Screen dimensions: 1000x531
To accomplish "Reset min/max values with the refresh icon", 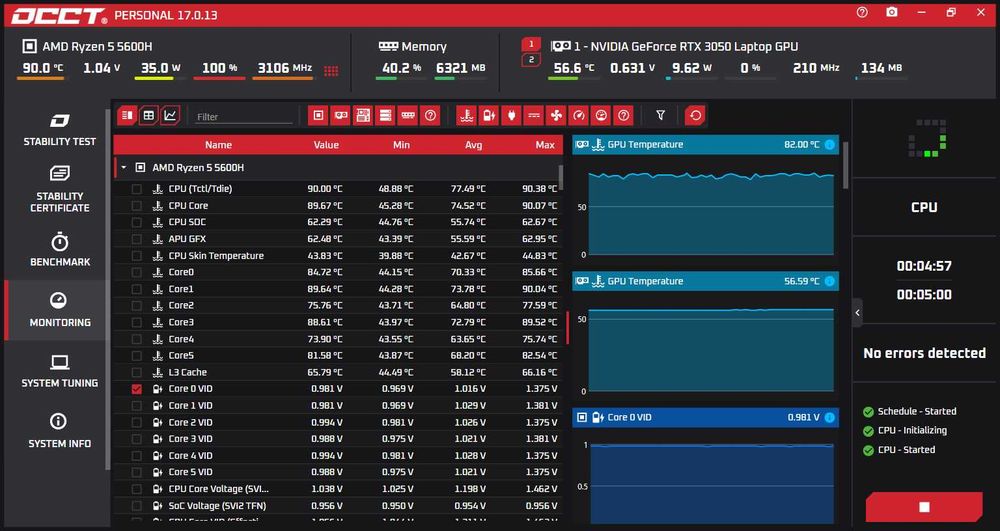I will coord(695,115).
